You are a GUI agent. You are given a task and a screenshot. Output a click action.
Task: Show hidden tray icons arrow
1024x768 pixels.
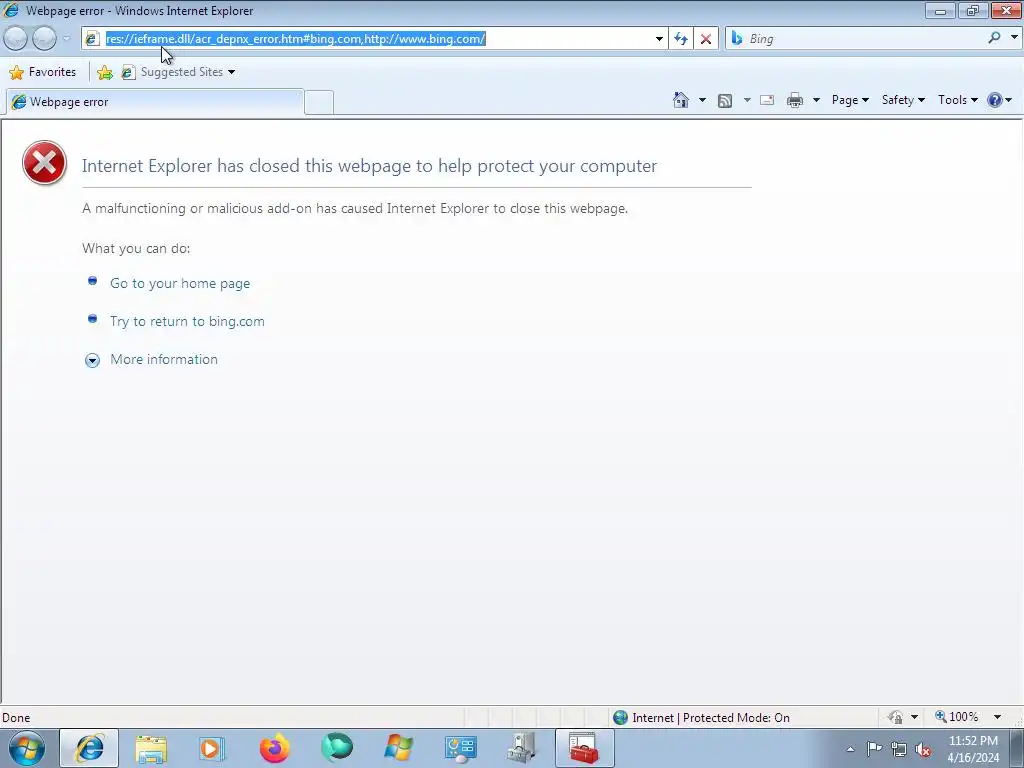[850, 749]
